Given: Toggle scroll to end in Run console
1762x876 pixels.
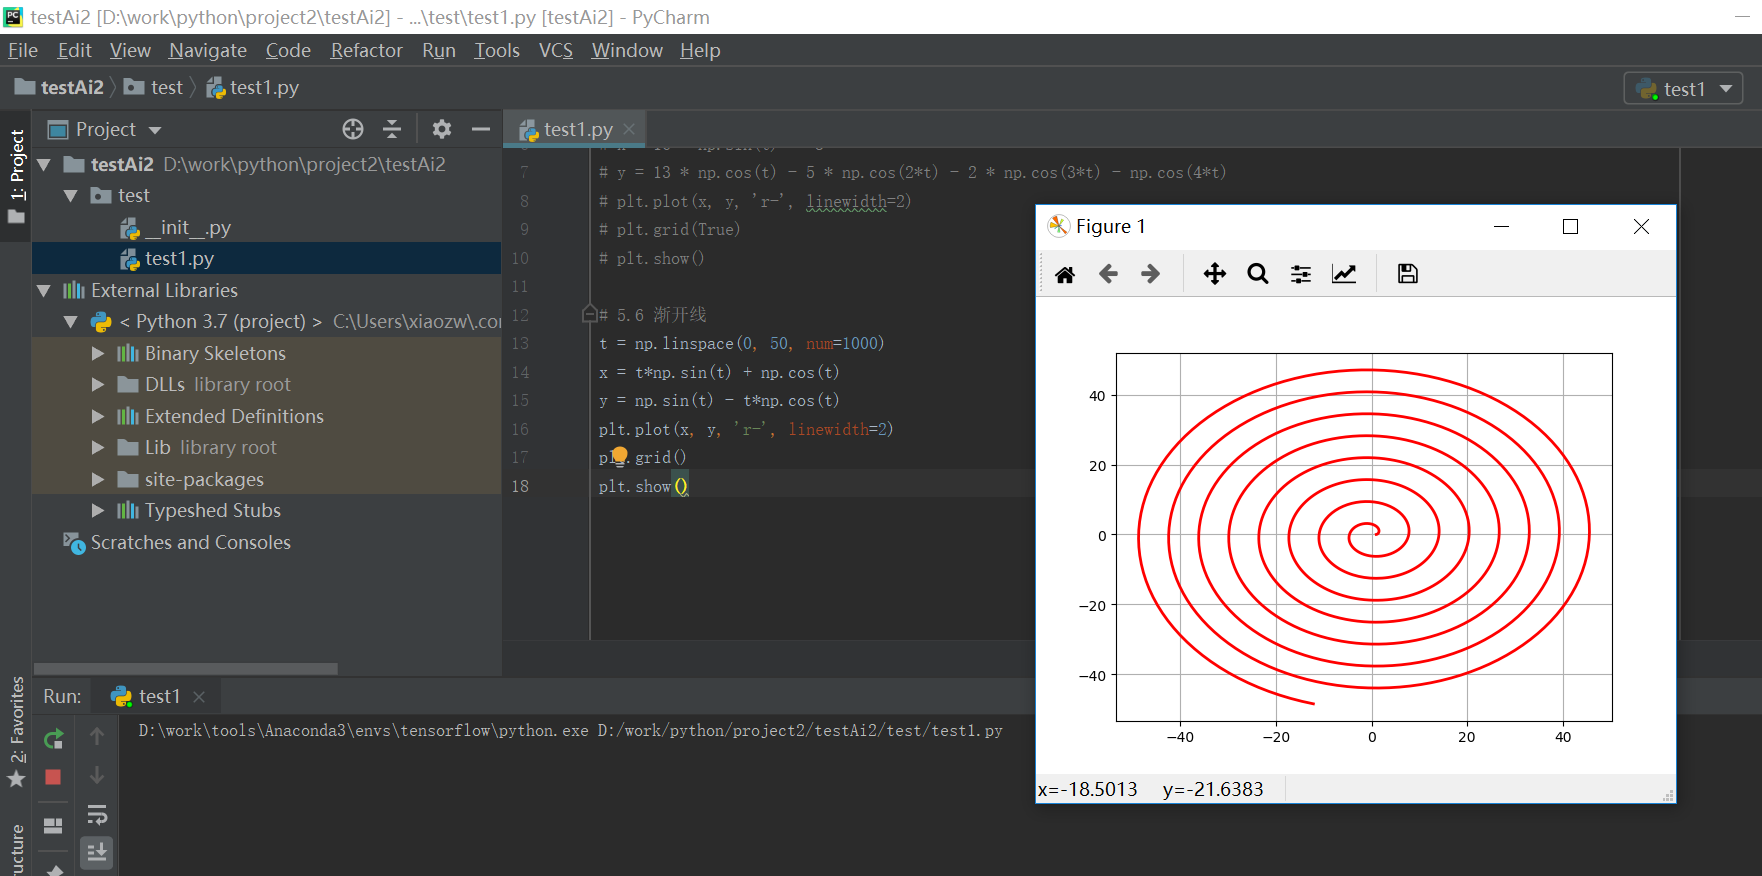Looking at the screenshot, I should (97, 853).
